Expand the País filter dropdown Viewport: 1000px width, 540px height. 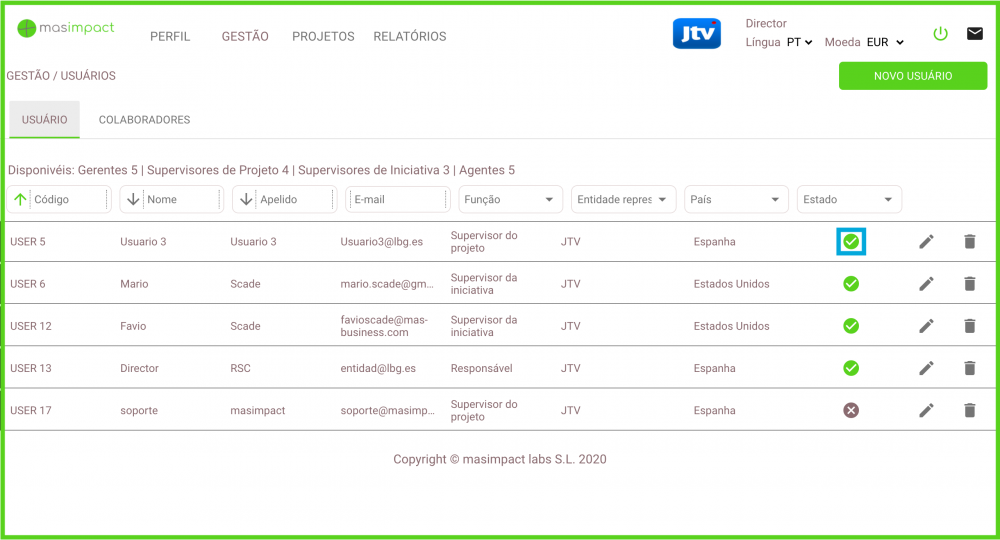tap(736, 200)
